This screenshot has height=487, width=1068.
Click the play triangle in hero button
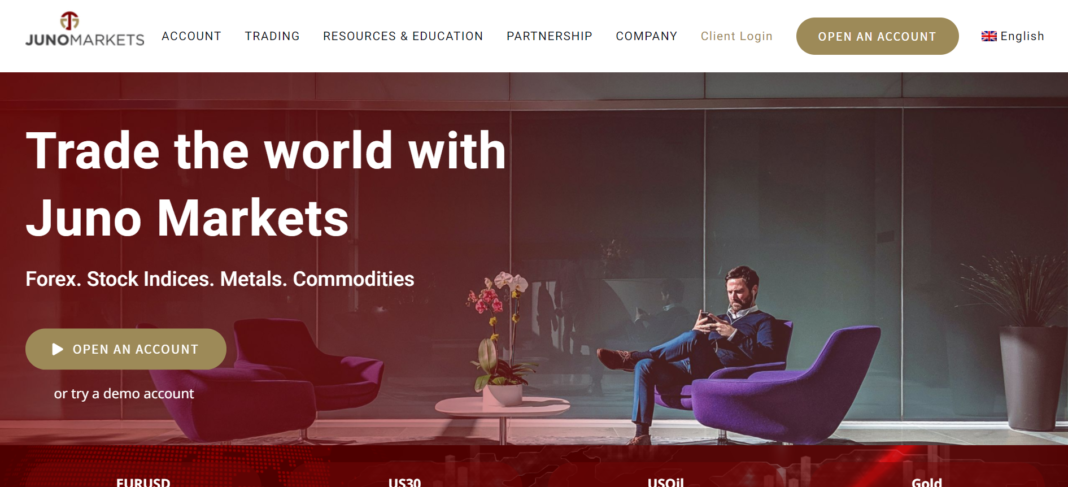[58, 349]
